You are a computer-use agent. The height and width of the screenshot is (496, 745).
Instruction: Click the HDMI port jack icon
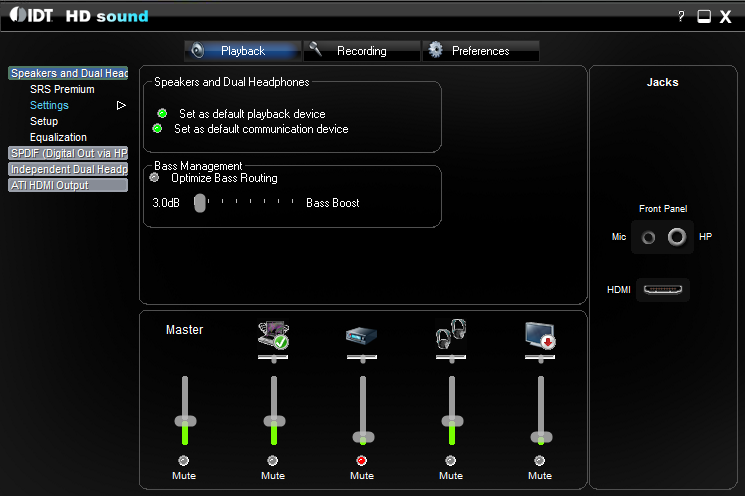click(x=663, y=289)
